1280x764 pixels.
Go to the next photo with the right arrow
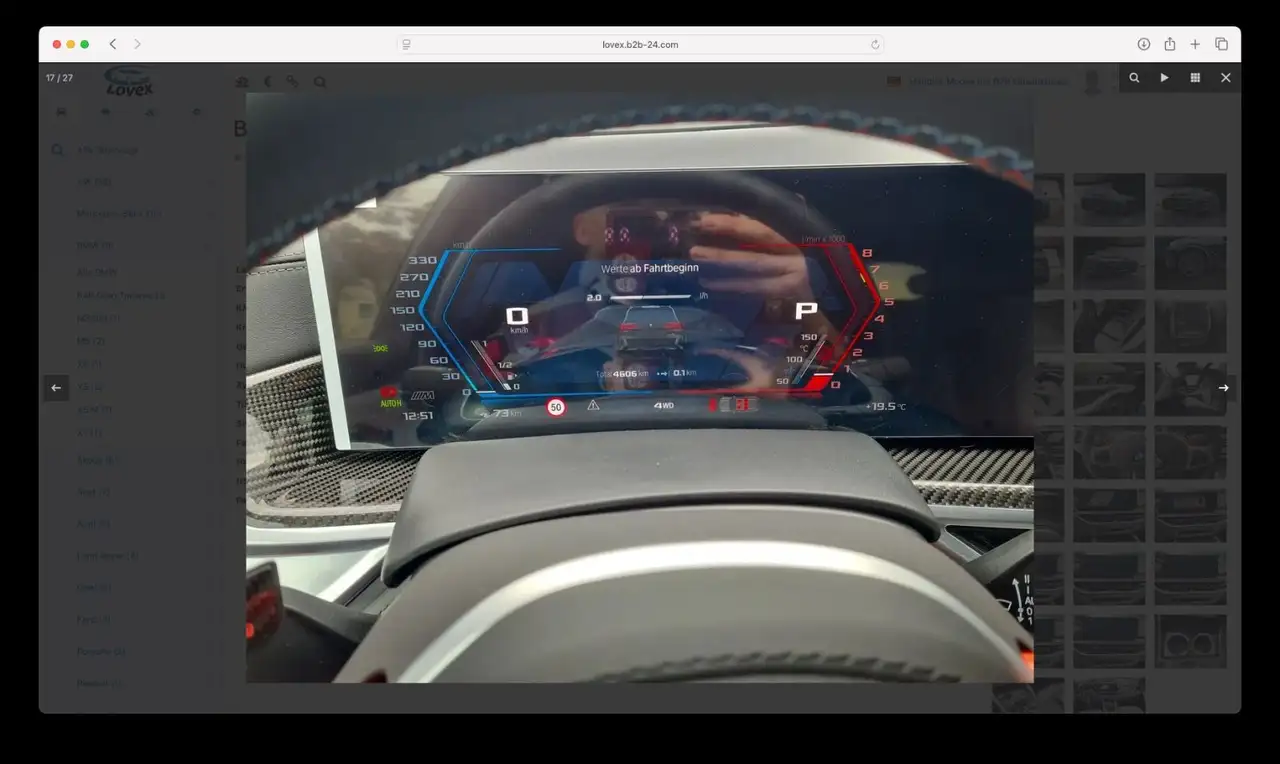tap(1223, 388)
